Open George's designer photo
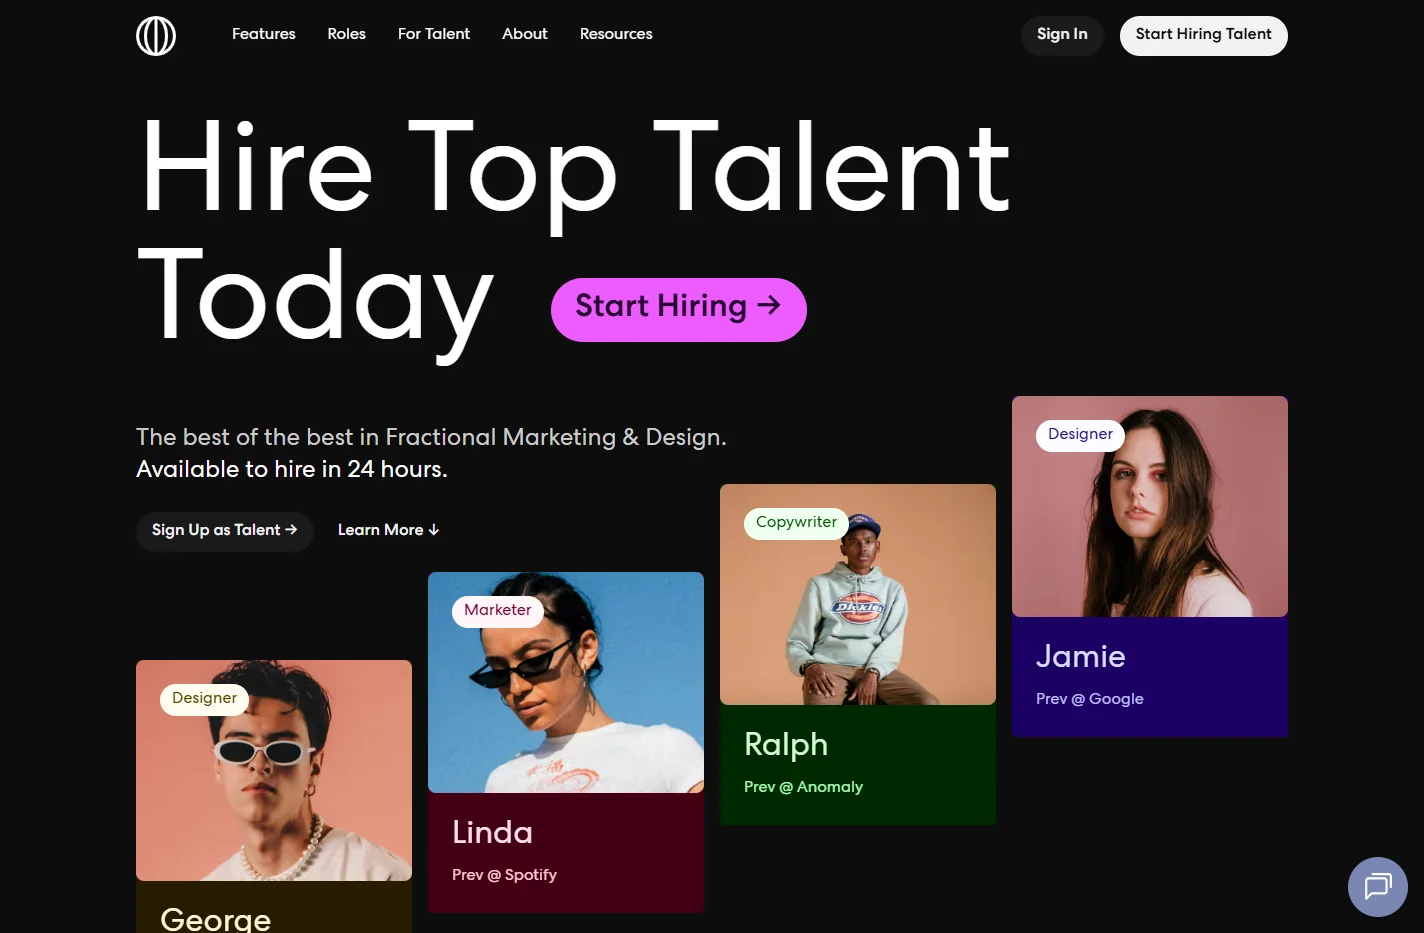 (274, 770)
